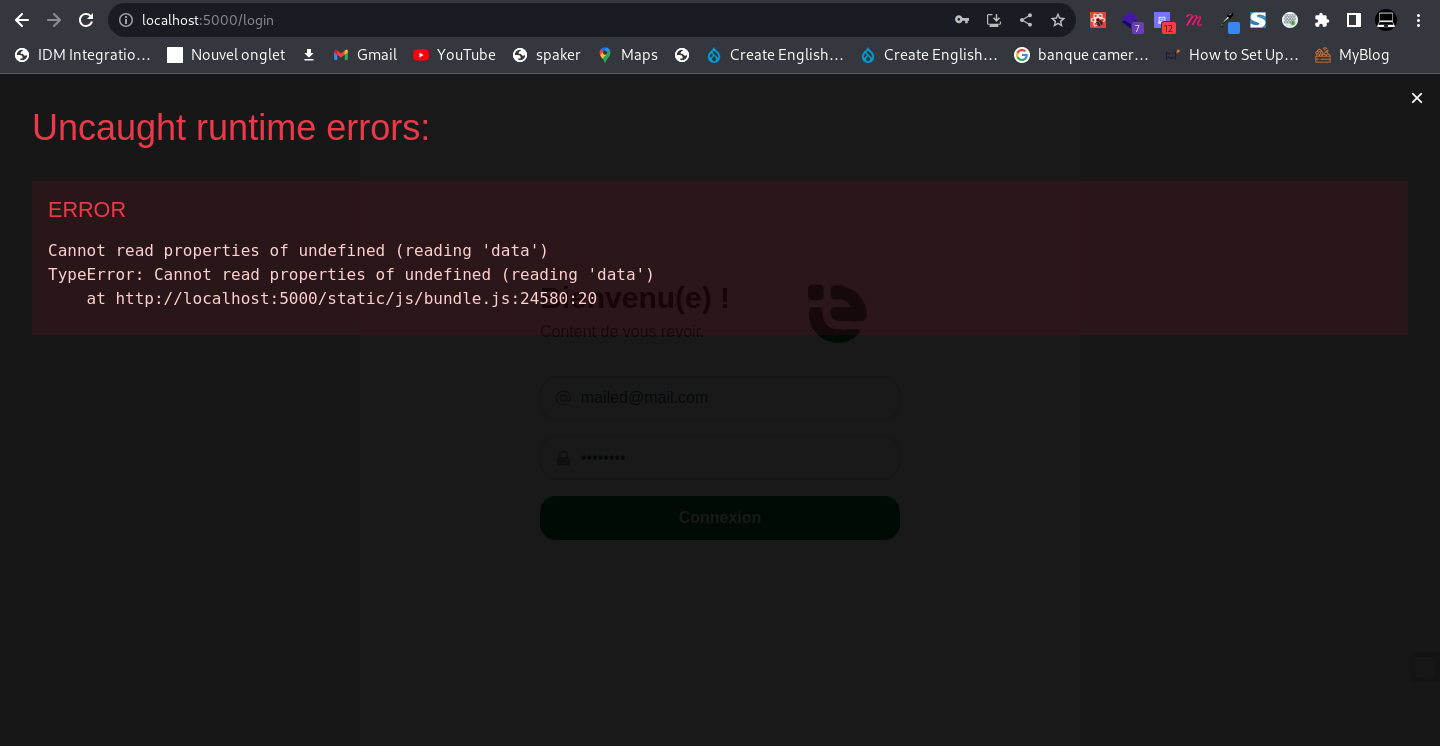This screenshot has height=746, width=1440.
Task: Toggle the browser side panel
Action: pos(1353,20)
